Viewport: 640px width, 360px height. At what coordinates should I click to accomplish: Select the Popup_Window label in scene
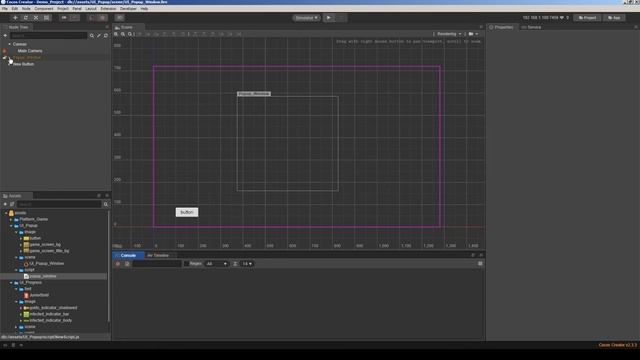(253, 94)
